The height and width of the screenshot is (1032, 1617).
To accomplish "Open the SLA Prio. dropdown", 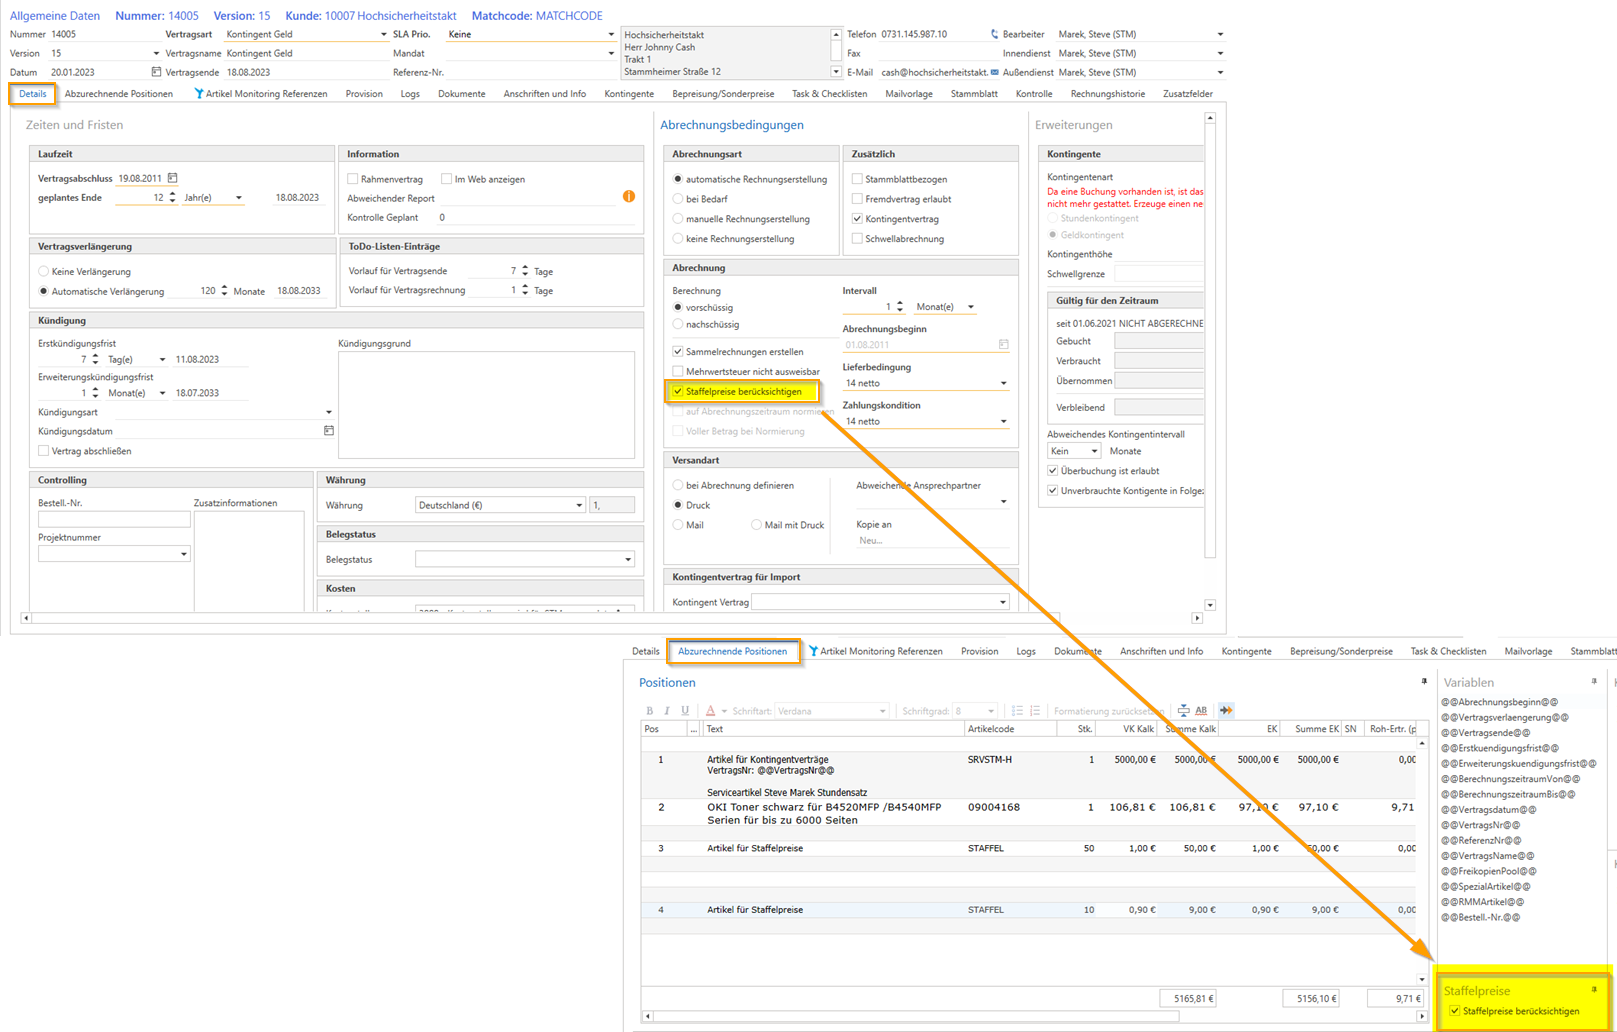I will click(611, 34).
